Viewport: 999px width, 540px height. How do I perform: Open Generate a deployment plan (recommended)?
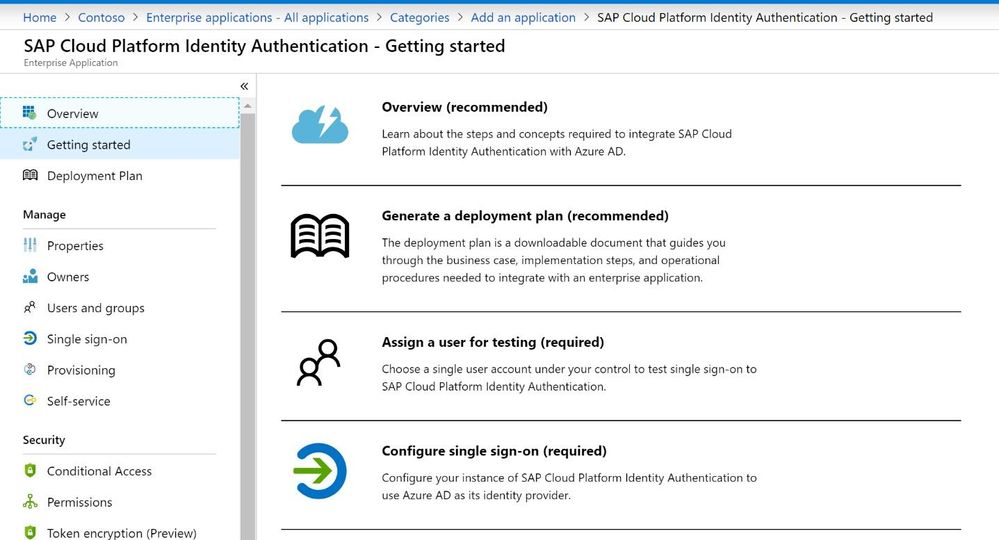525,216
